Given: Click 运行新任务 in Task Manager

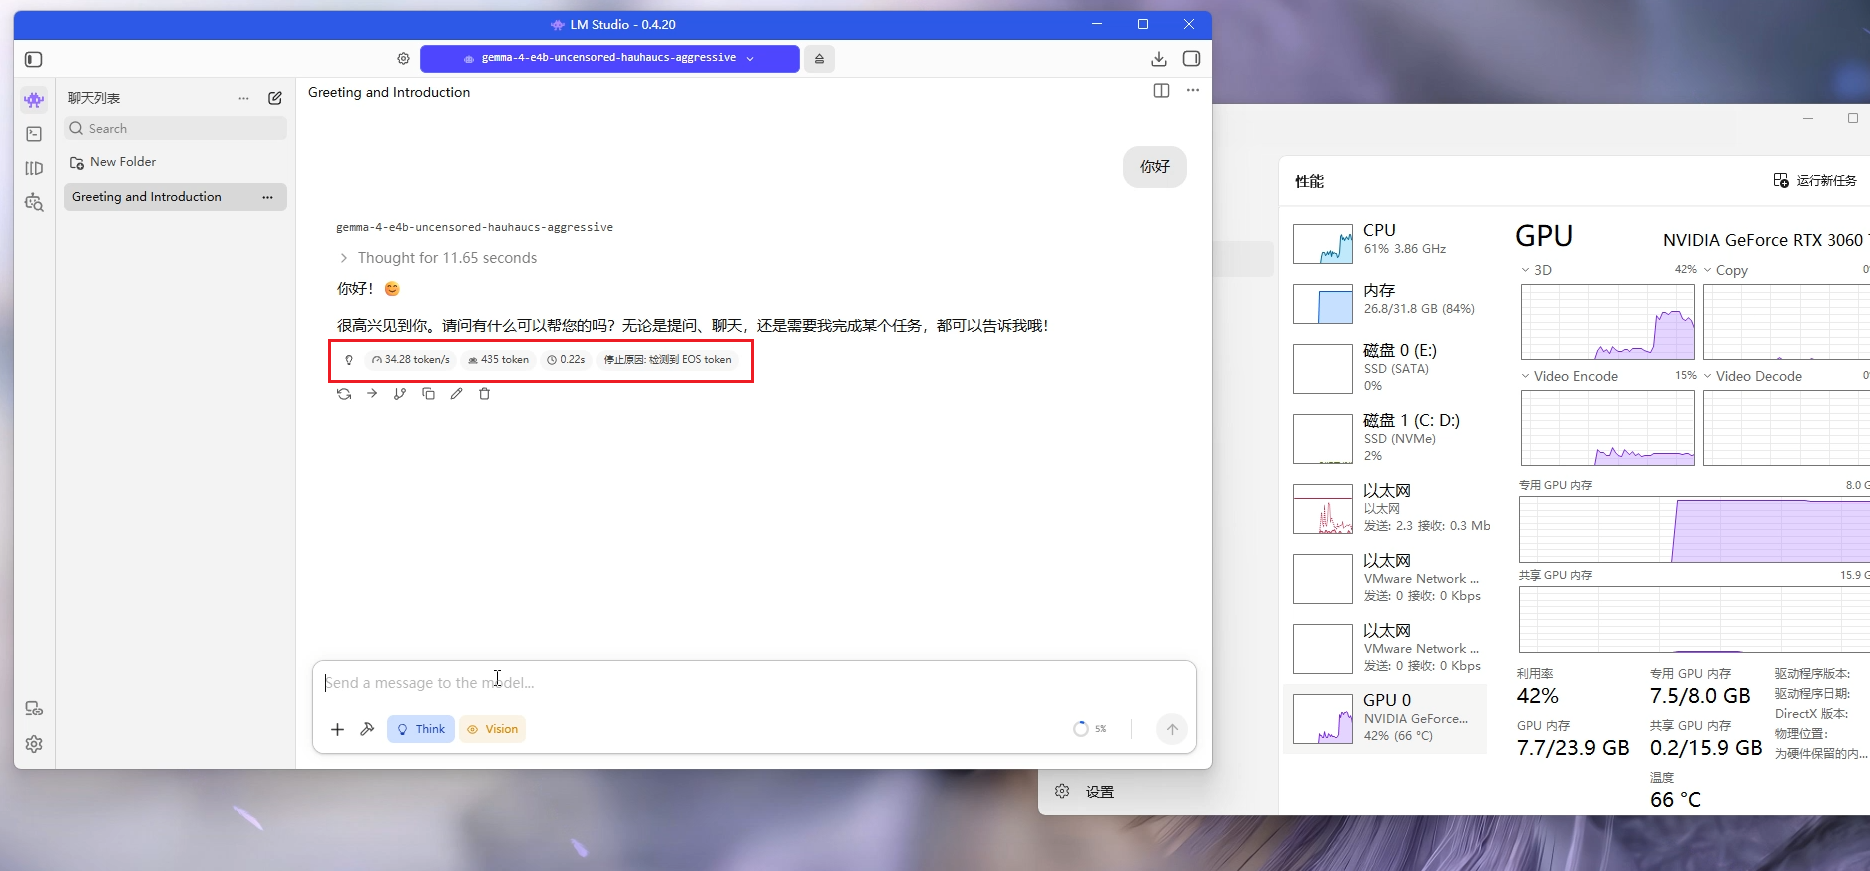Looking at the screenshot, I should [x=1815, y=181].
